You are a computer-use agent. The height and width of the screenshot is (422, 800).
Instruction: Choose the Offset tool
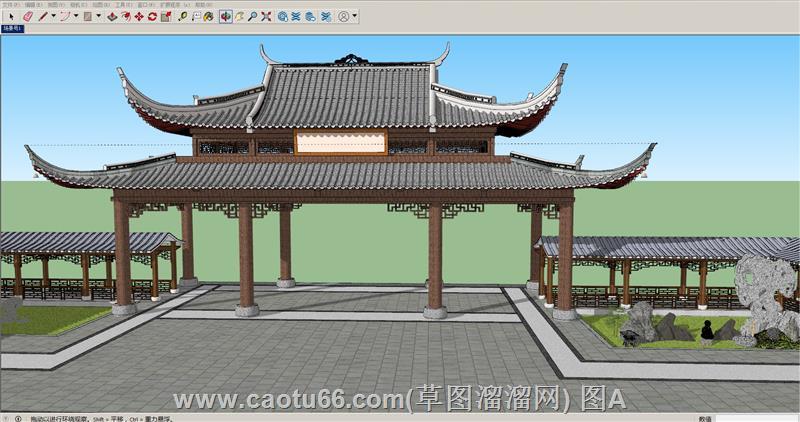tap(126, 16)
